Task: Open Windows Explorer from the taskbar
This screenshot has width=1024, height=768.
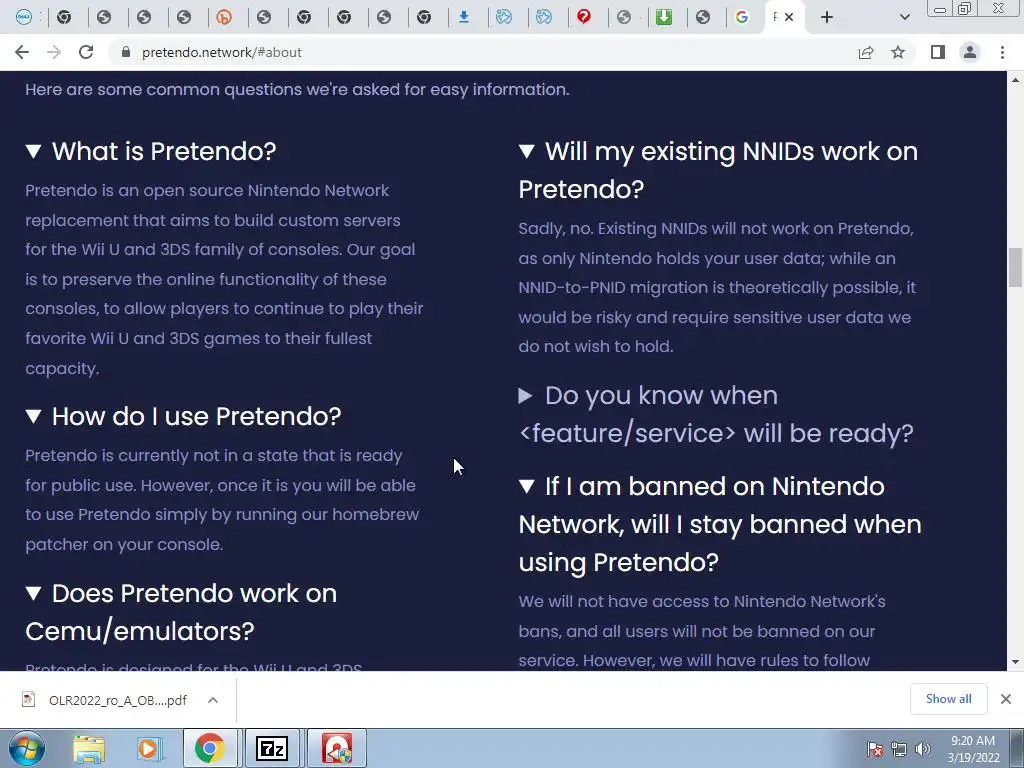Action: click(89, 749)
